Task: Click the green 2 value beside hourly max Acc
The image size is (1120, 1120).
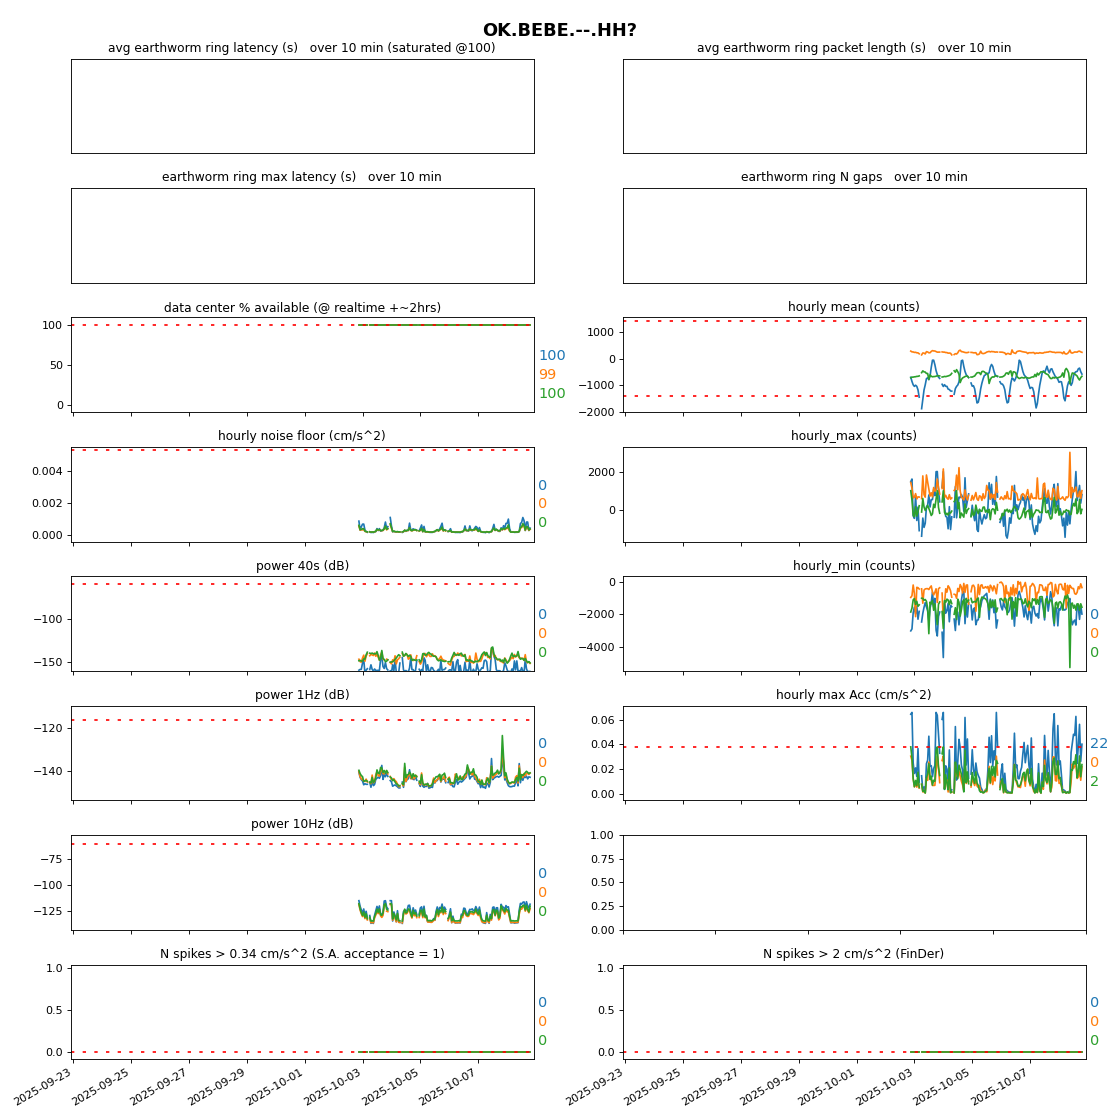Action: pyautogui.click(x=1094, y=782)
